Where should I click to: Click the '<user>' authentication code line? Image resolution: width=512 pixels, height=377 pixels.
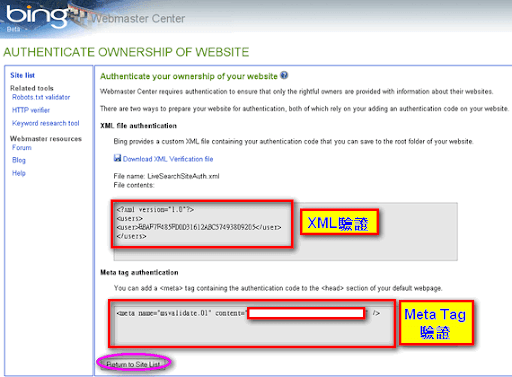coord(199,227)
